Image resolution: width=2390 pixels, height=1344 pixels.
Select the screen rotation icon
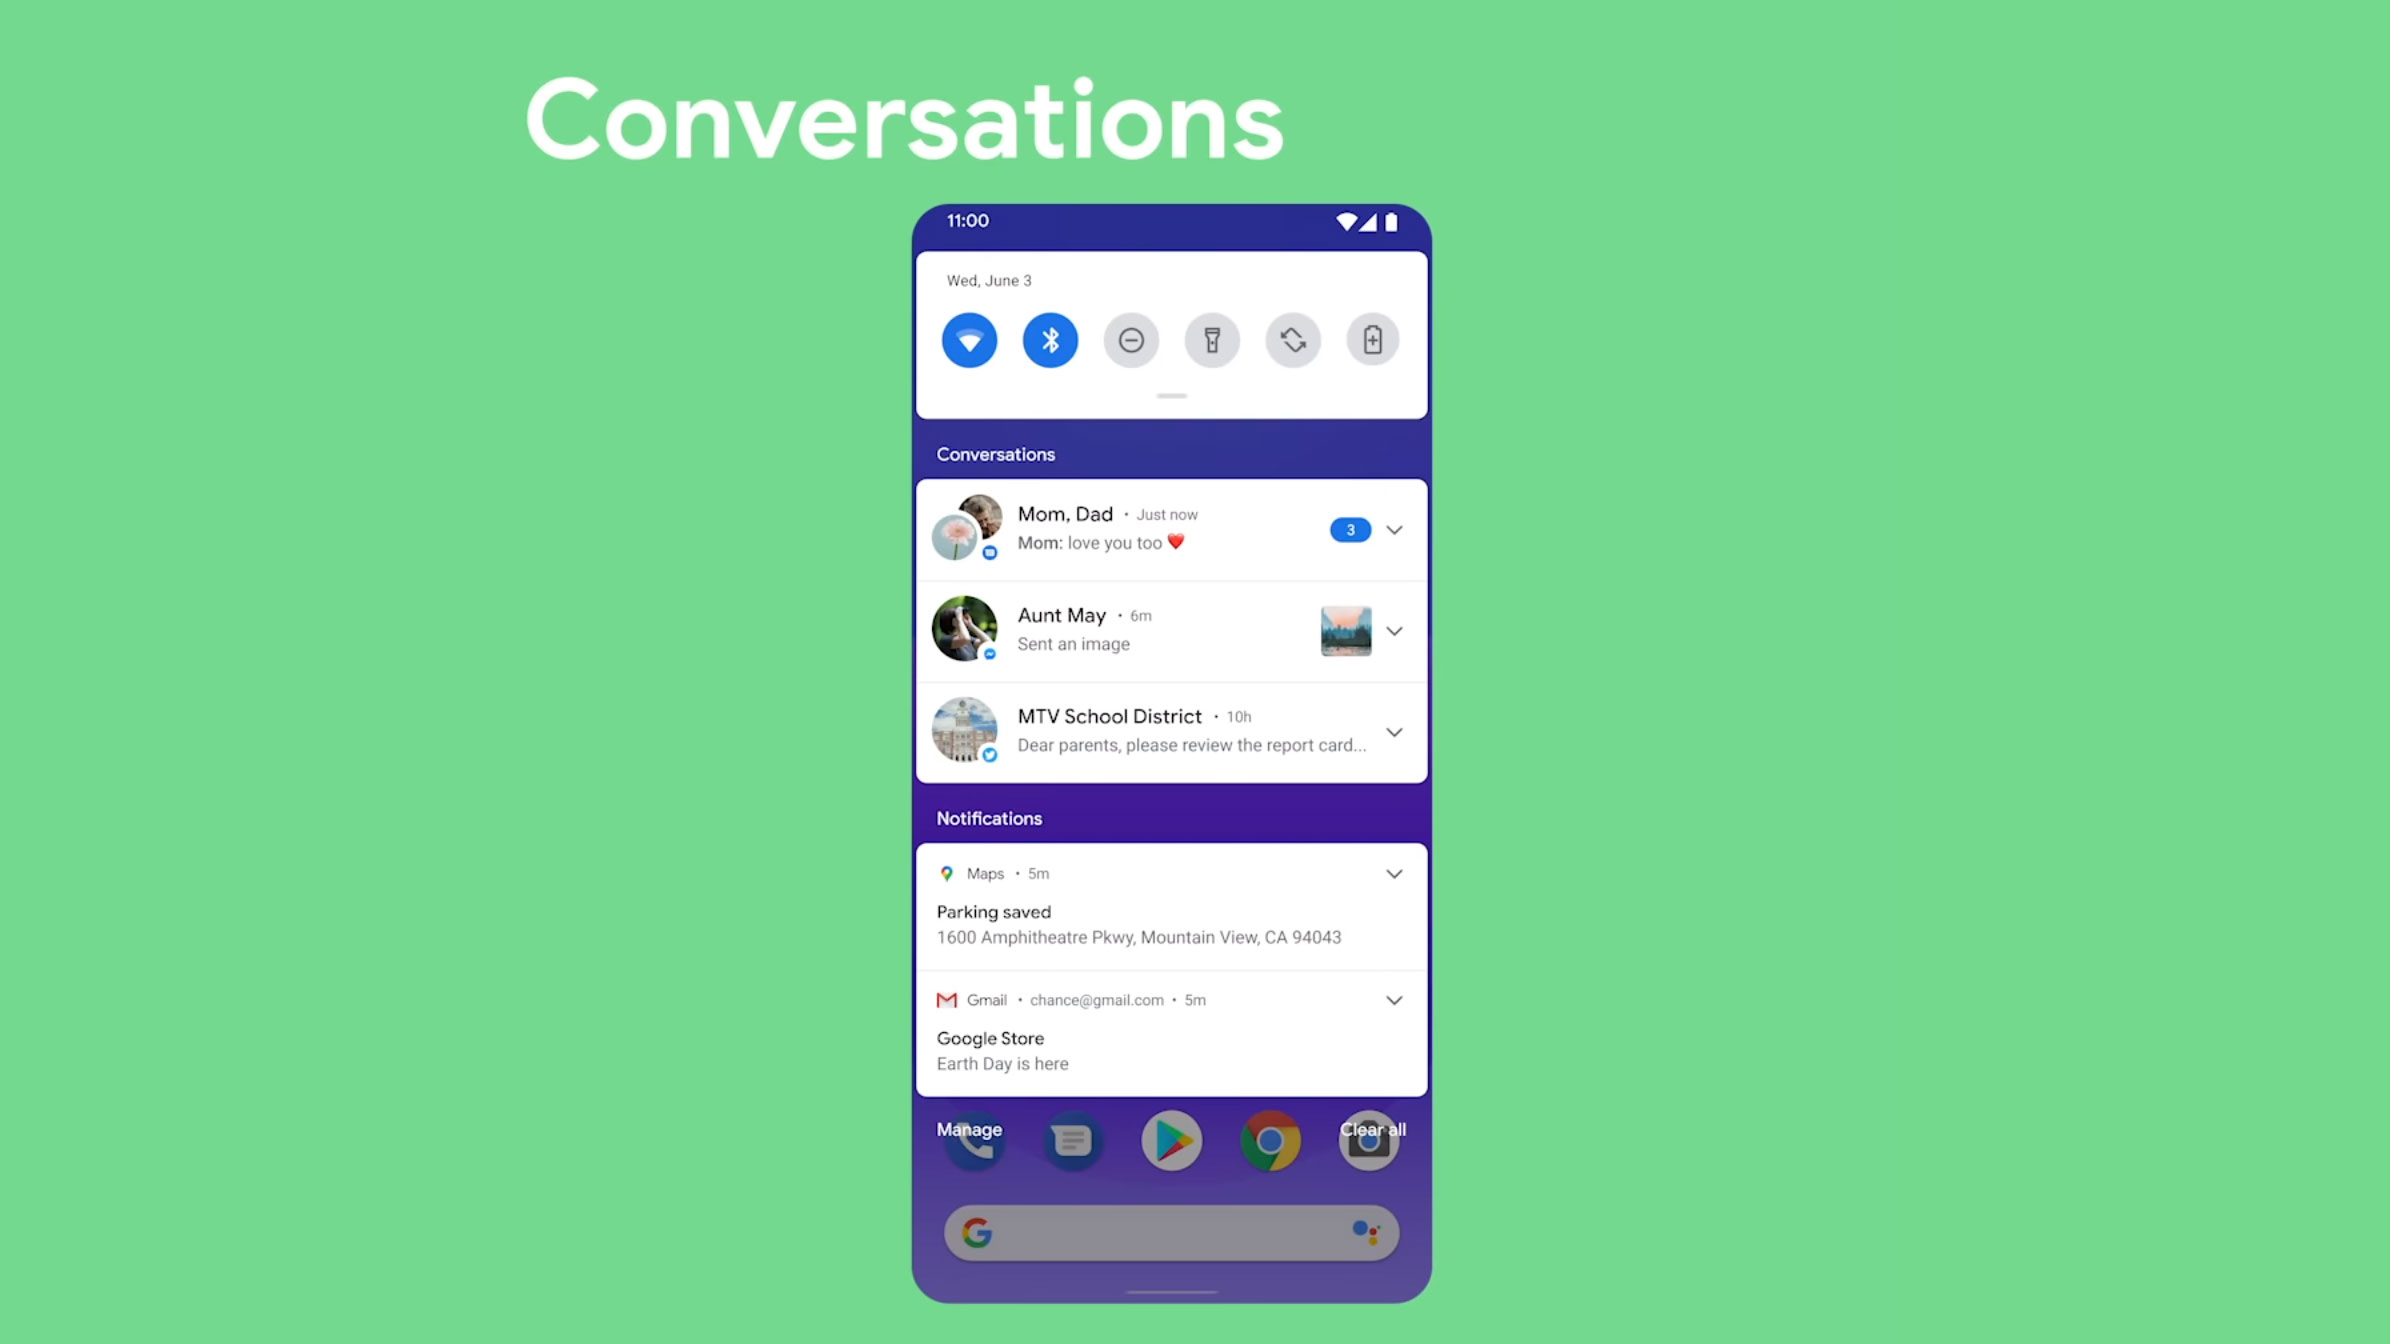click(1293, 340)
